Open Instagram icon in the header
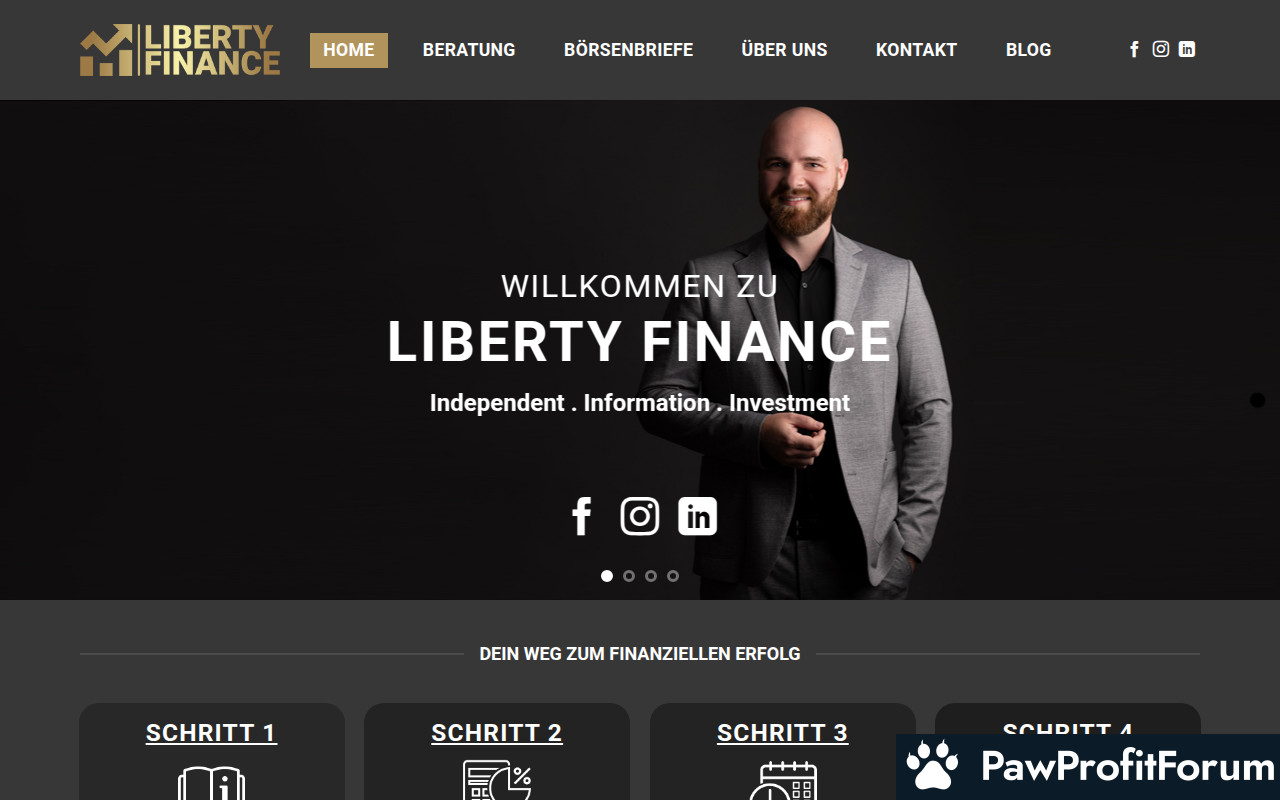This screenshot has width=1280, height=800. tap(1161, 49)
